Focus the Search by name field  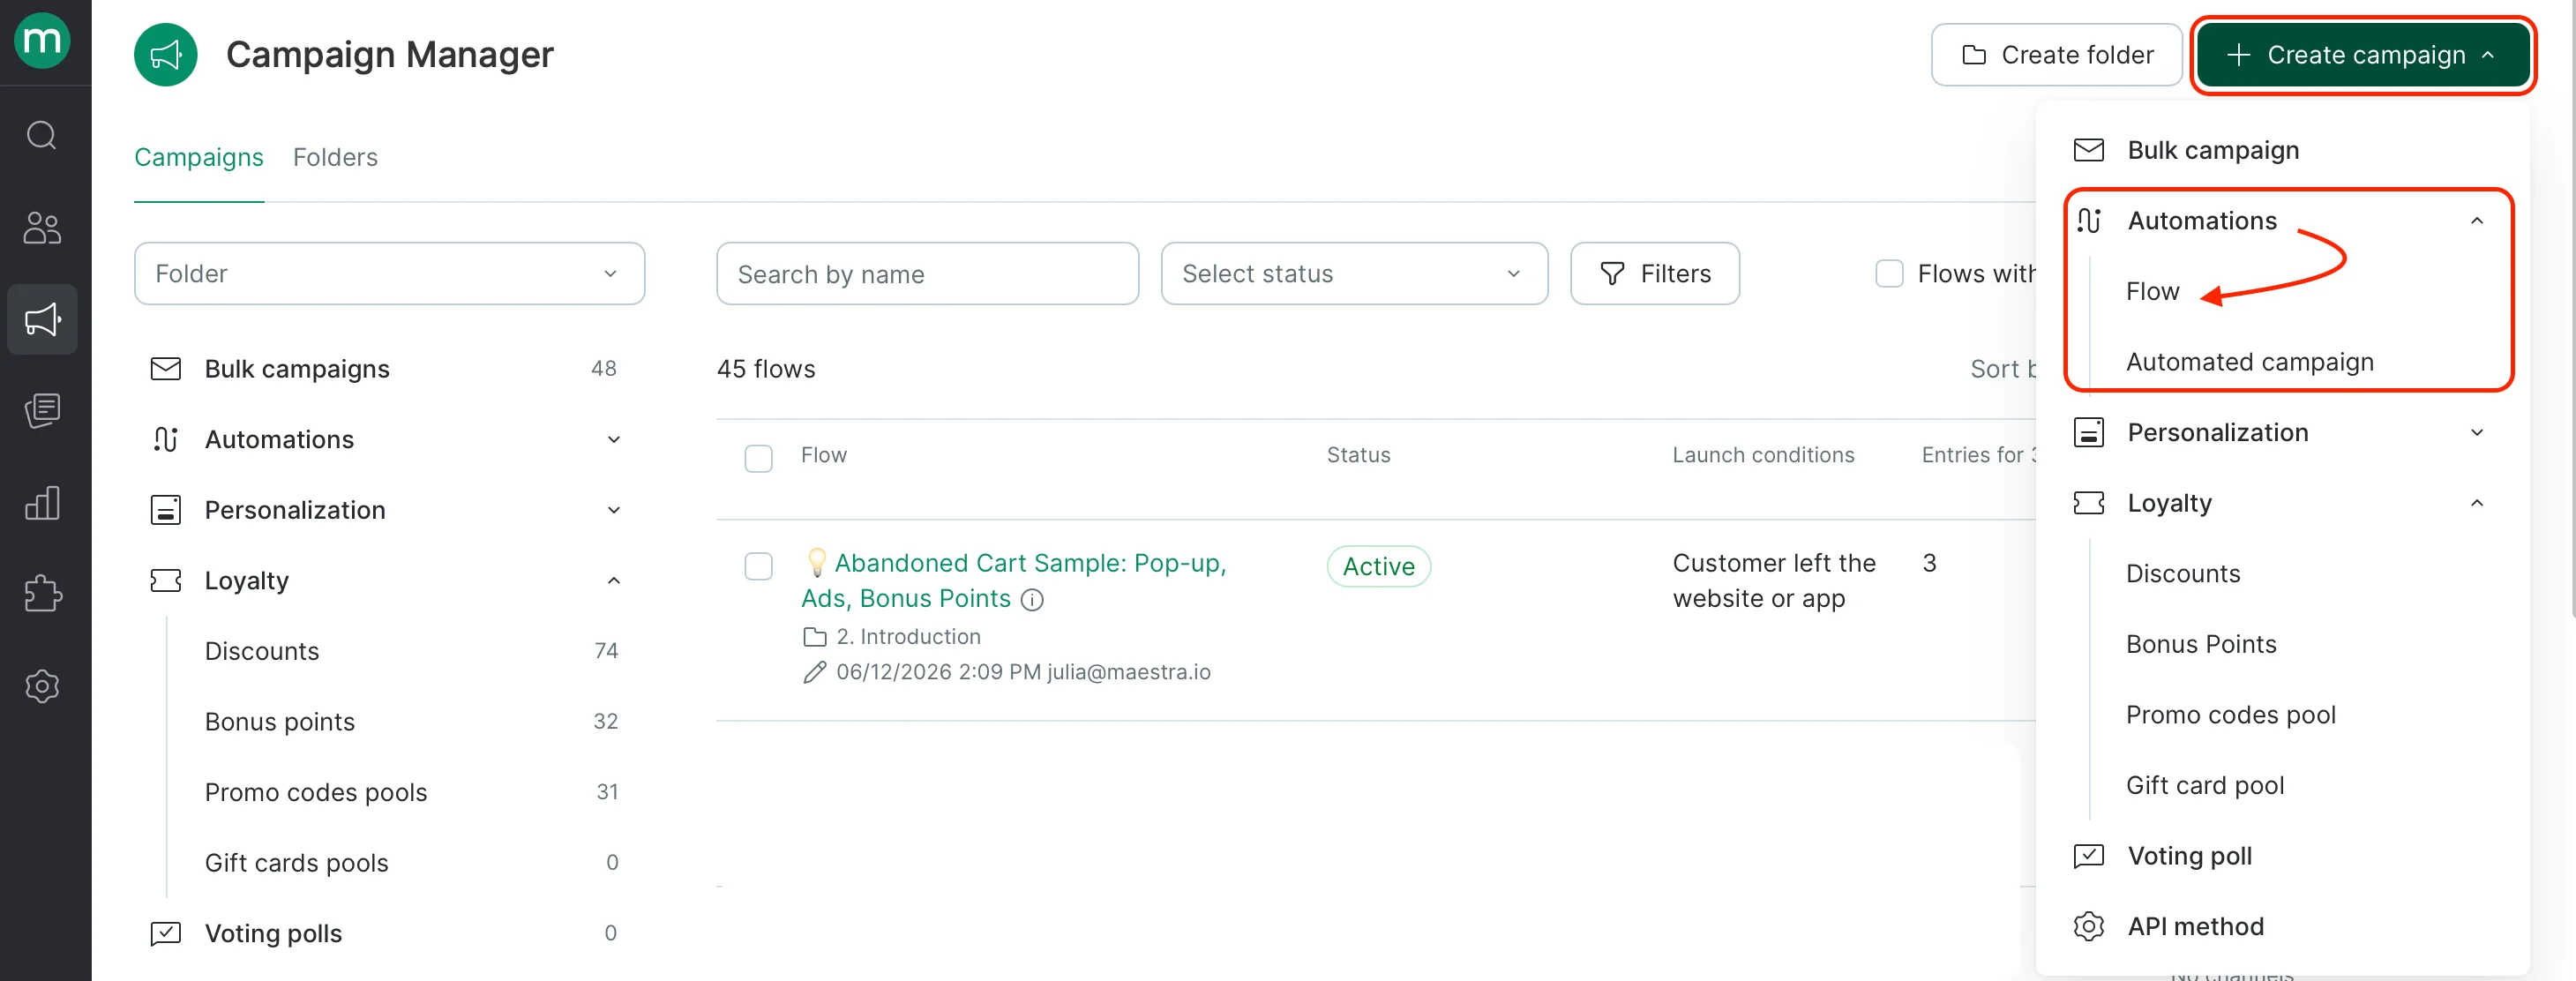(927, 274)
